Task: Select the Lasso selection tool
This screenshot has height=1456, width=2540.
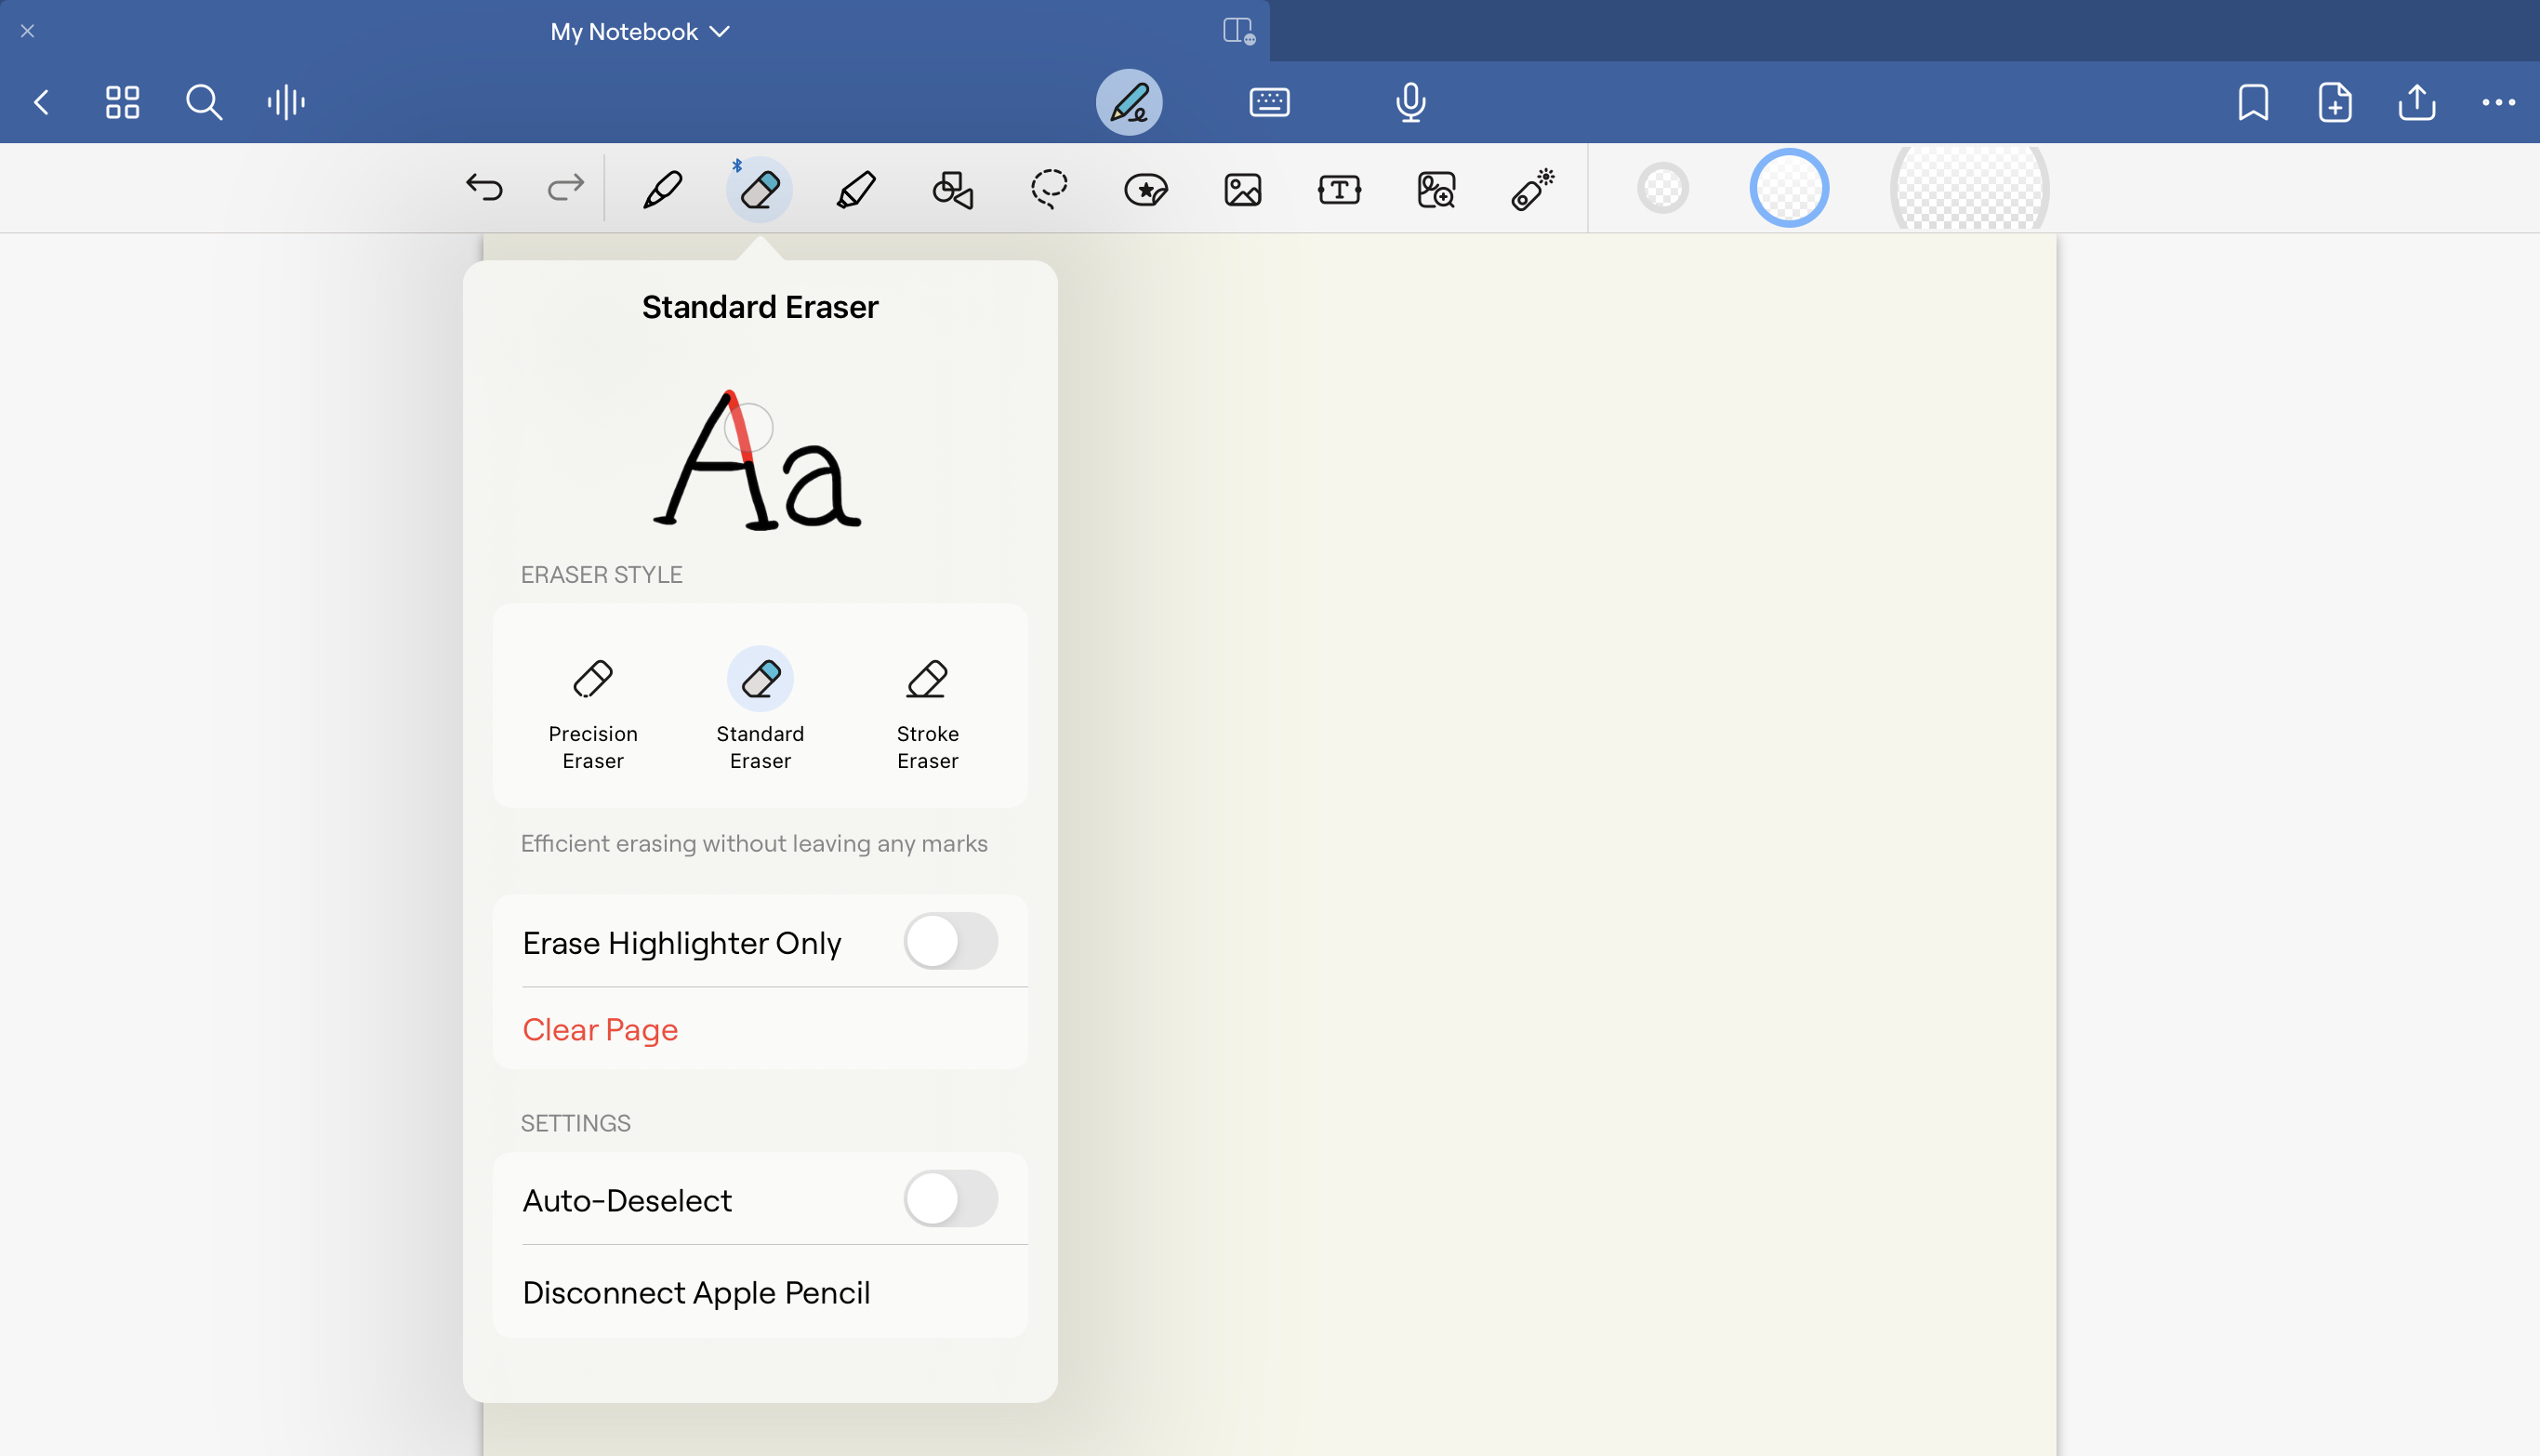Action: 1049,188
